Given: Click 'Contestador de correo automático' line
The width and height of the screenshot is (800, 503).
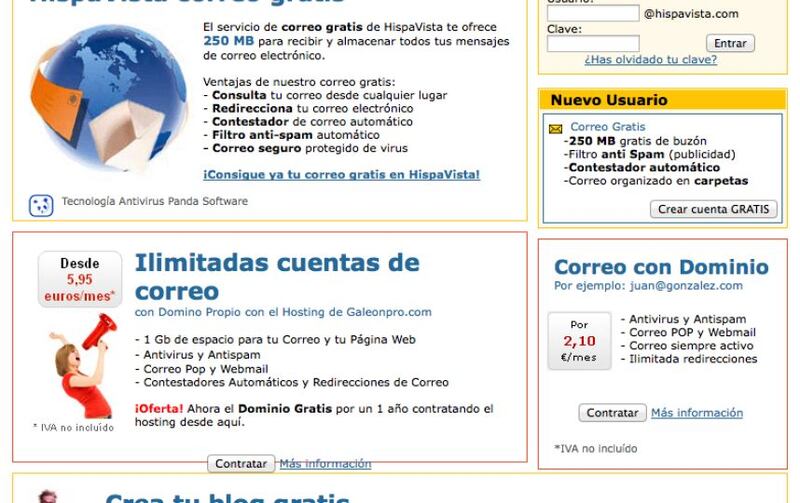Looking at the screenshot, I should point(308,121).
